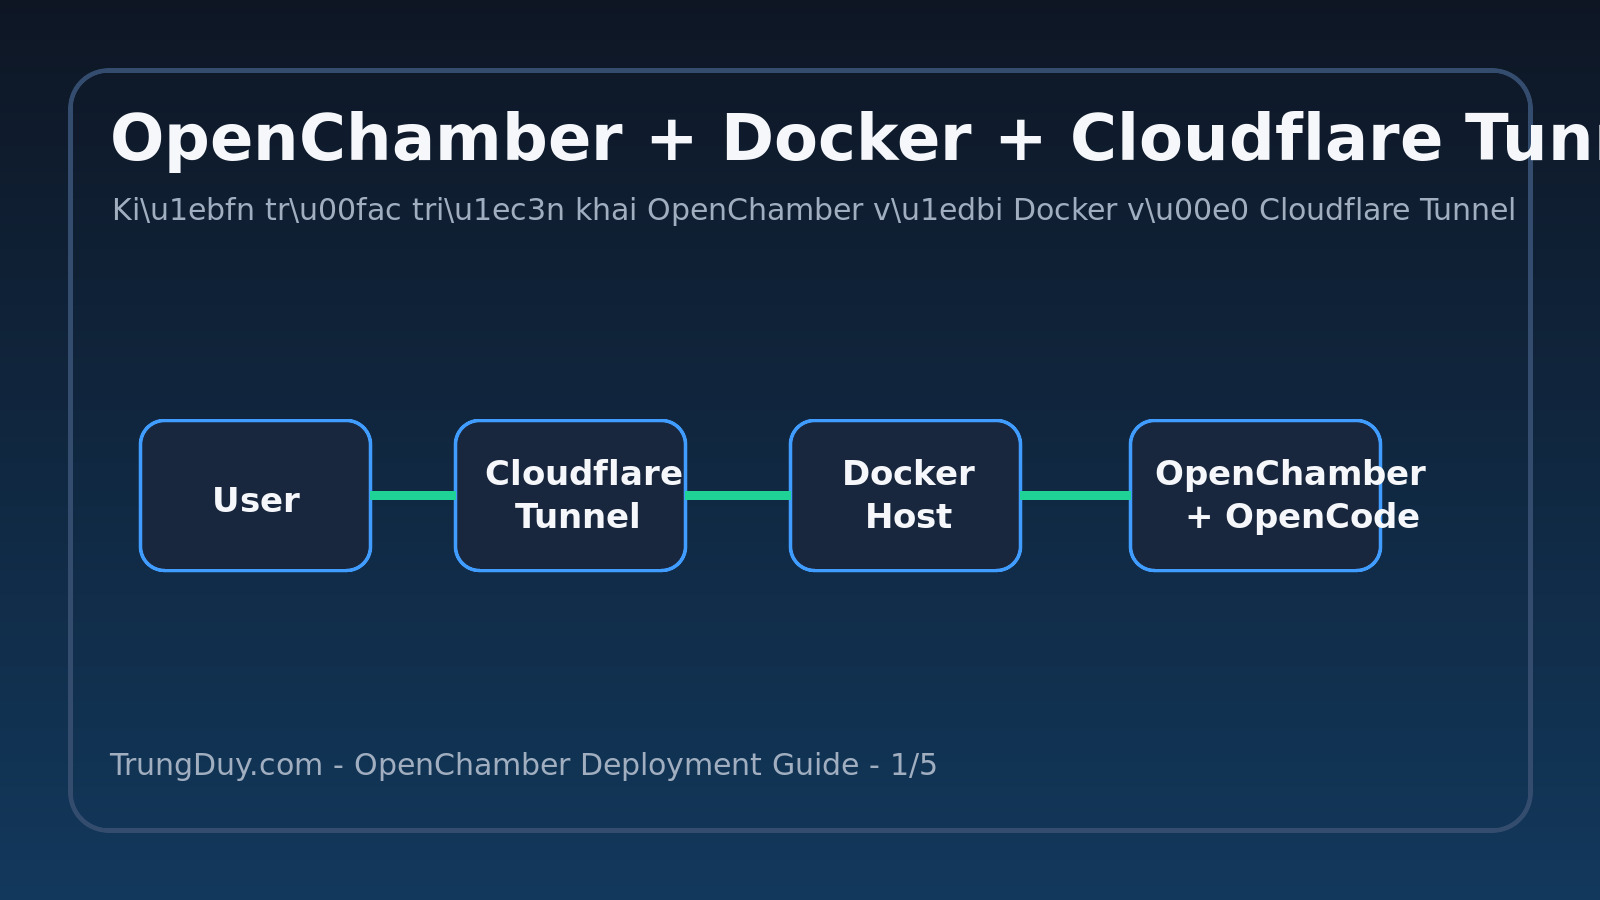Click the OpenChamber + OpenCode node
Viewport: 1600px width, 900px height.
click(x=1255, y=496)
